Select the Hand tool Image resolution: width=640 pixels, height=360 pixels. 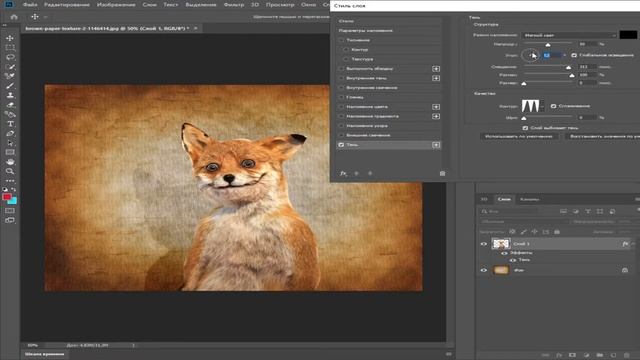(10, 162)
